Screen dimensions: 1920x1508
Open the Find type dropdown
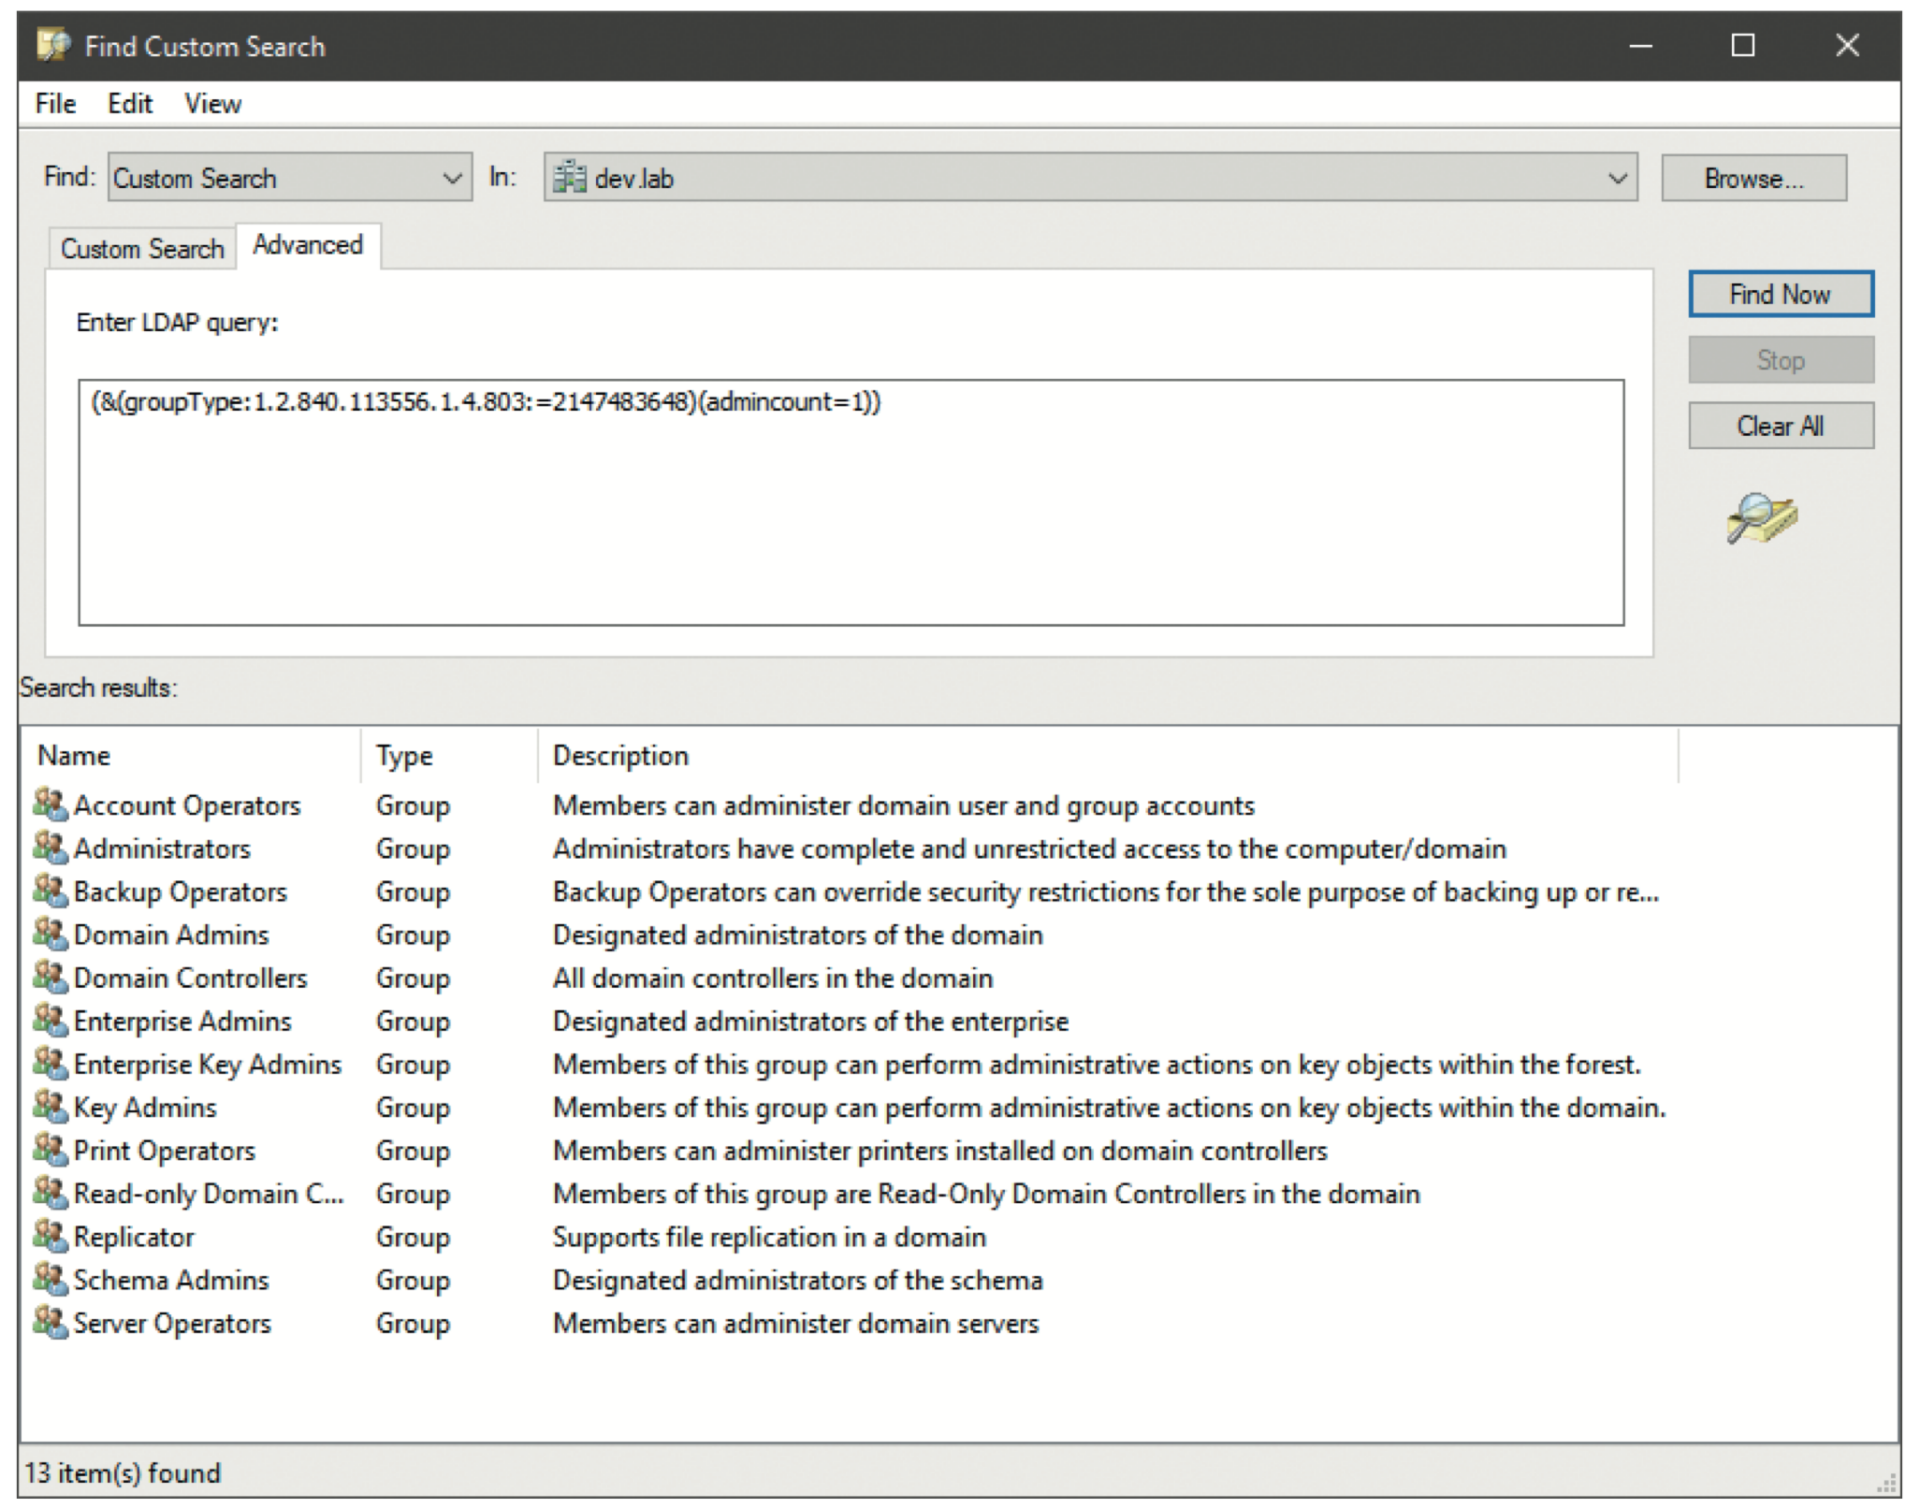click(453, 177)
